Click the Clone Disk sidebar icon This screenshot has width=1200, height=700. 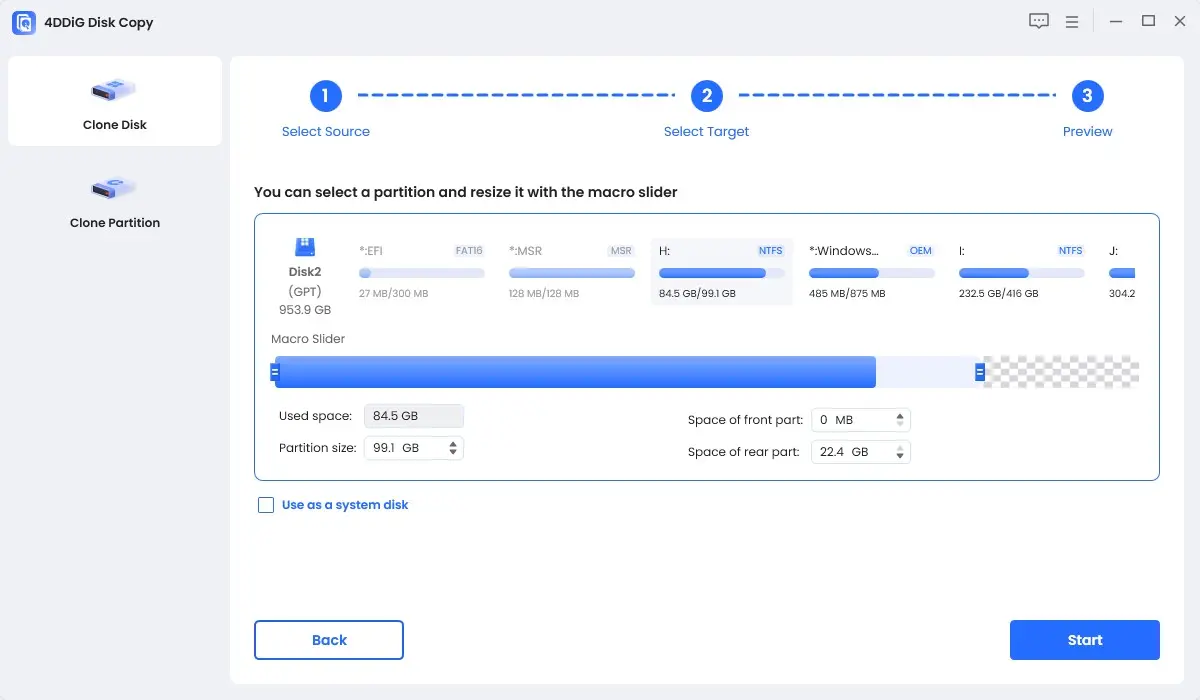point(114,92)
